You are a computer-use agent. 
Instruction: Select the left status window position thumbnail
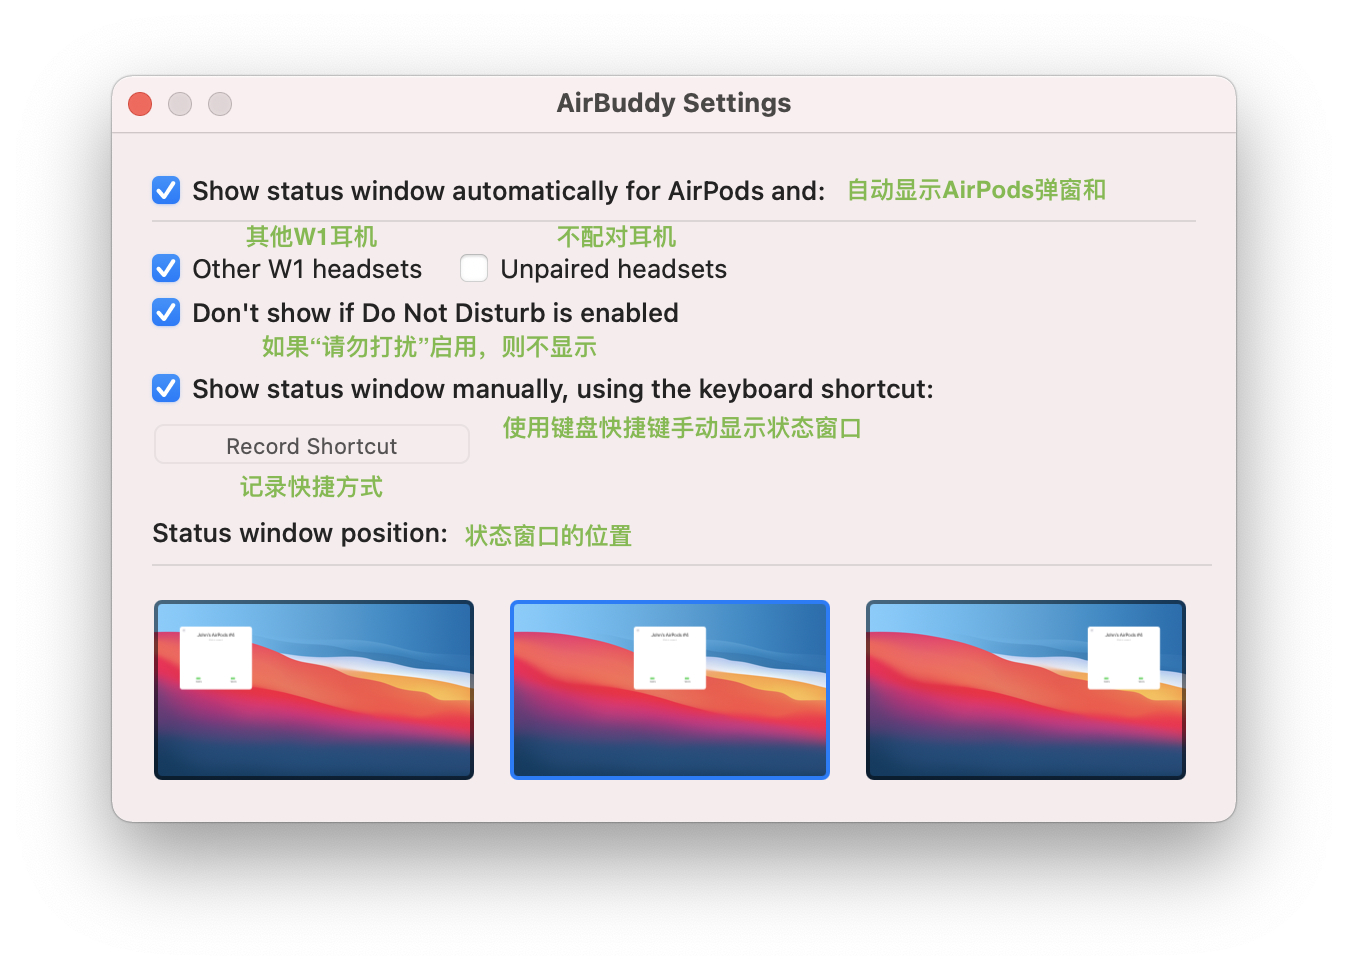coord(314,690)
